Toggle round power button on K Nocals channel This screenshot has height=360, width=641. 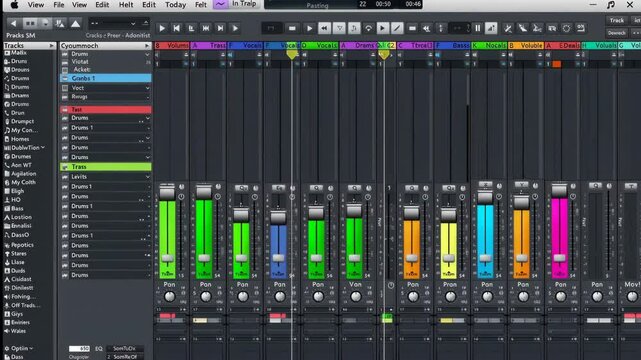coord(499,197)
